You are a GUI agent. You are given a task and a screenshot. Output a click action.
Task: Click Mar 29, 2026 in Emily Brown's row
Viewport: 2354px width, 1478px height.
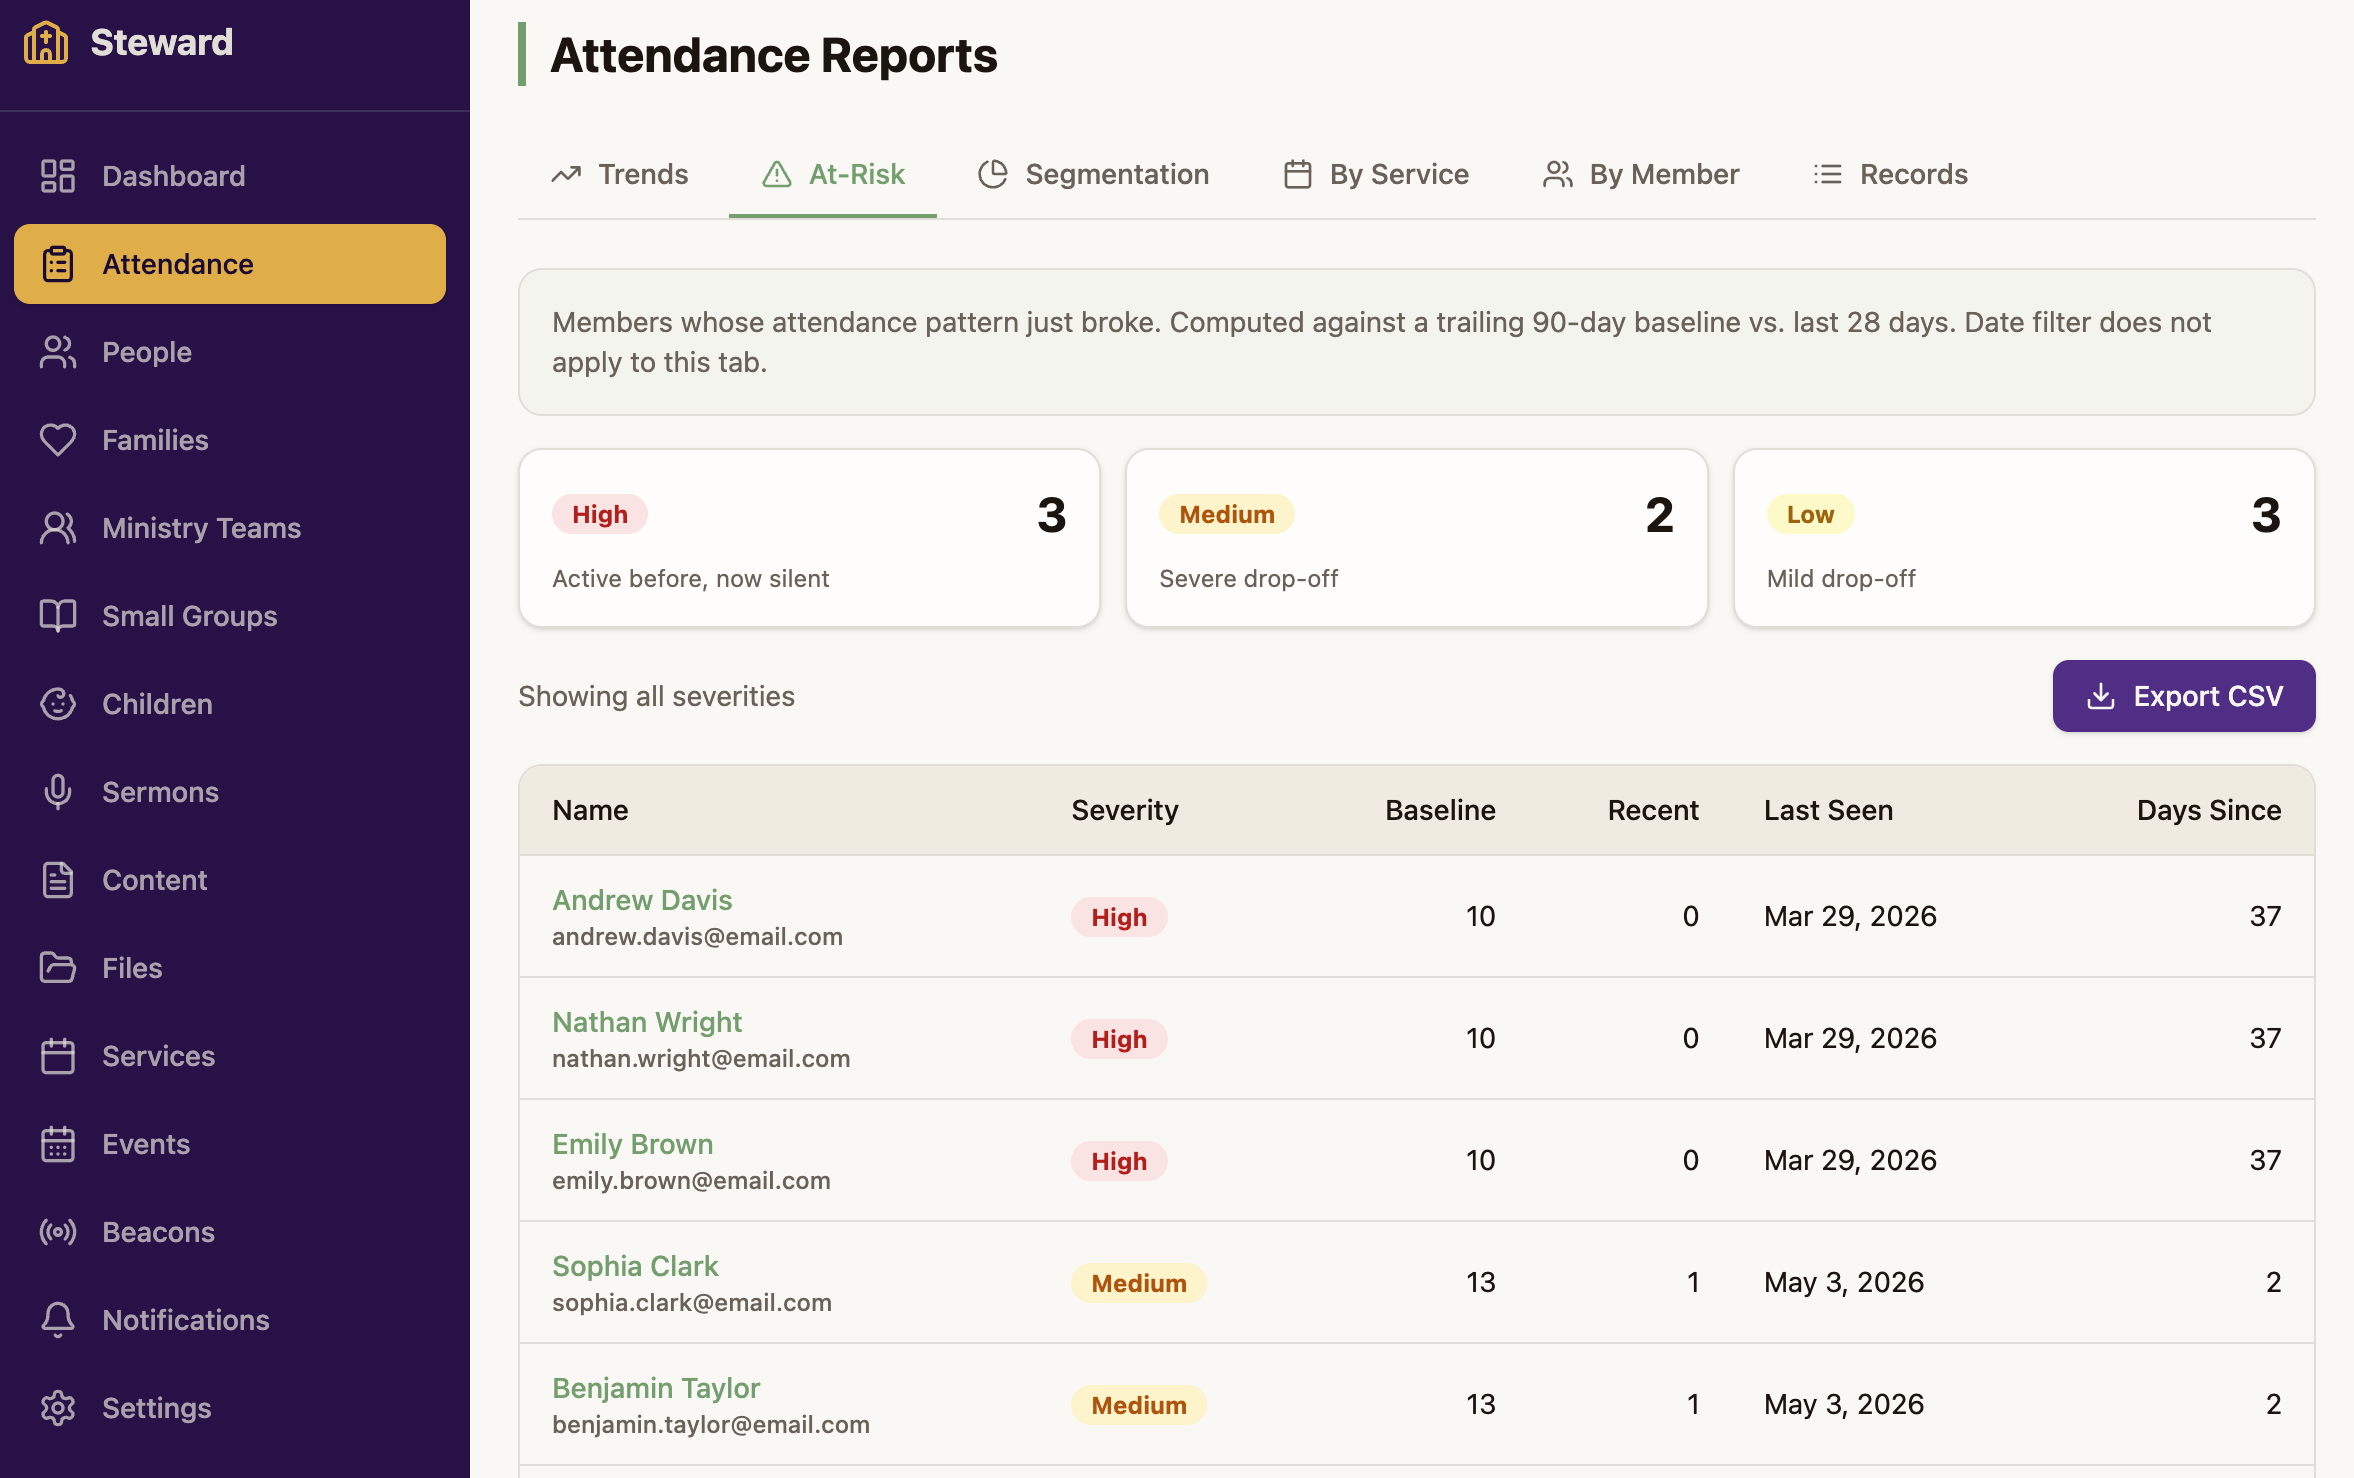pos(1850,1160)
